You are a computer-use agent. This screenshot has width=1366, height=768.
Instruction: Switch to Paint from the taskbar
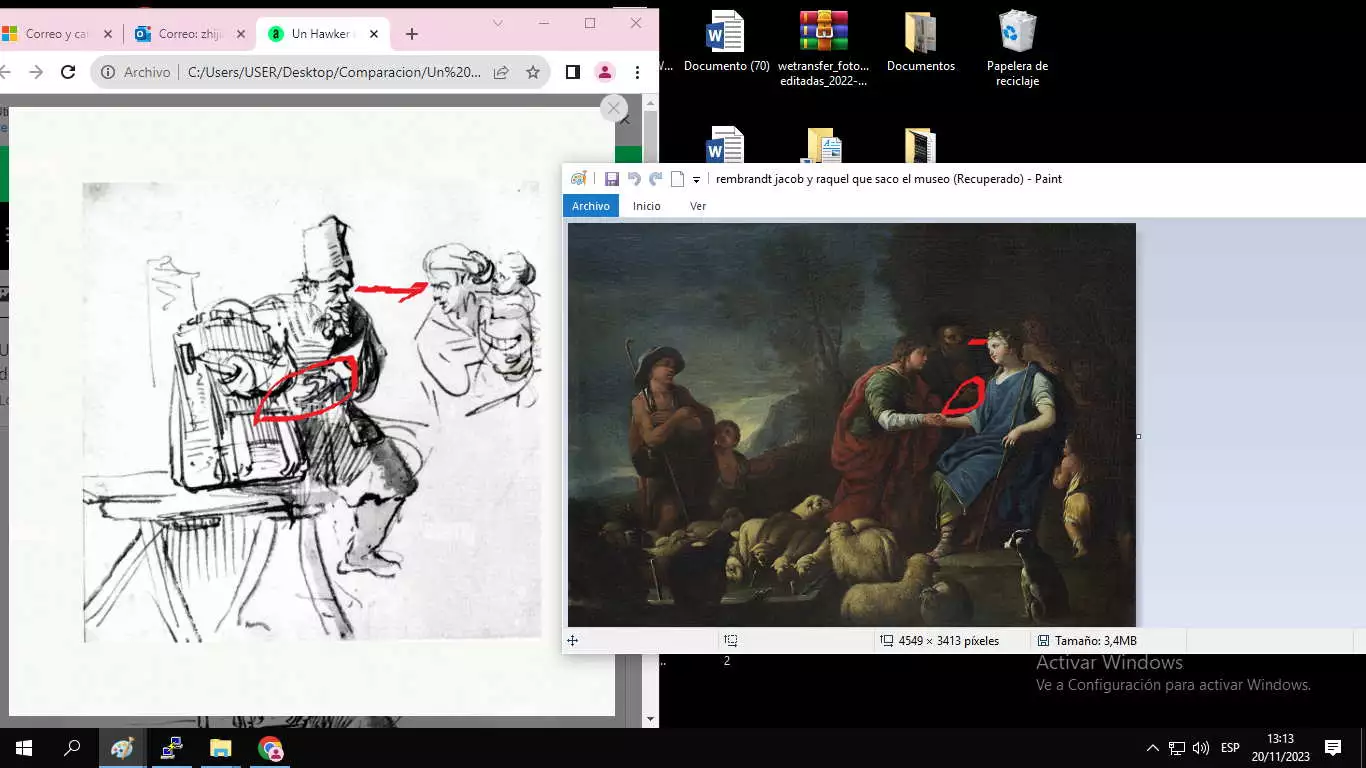click(x=122, y=747)
